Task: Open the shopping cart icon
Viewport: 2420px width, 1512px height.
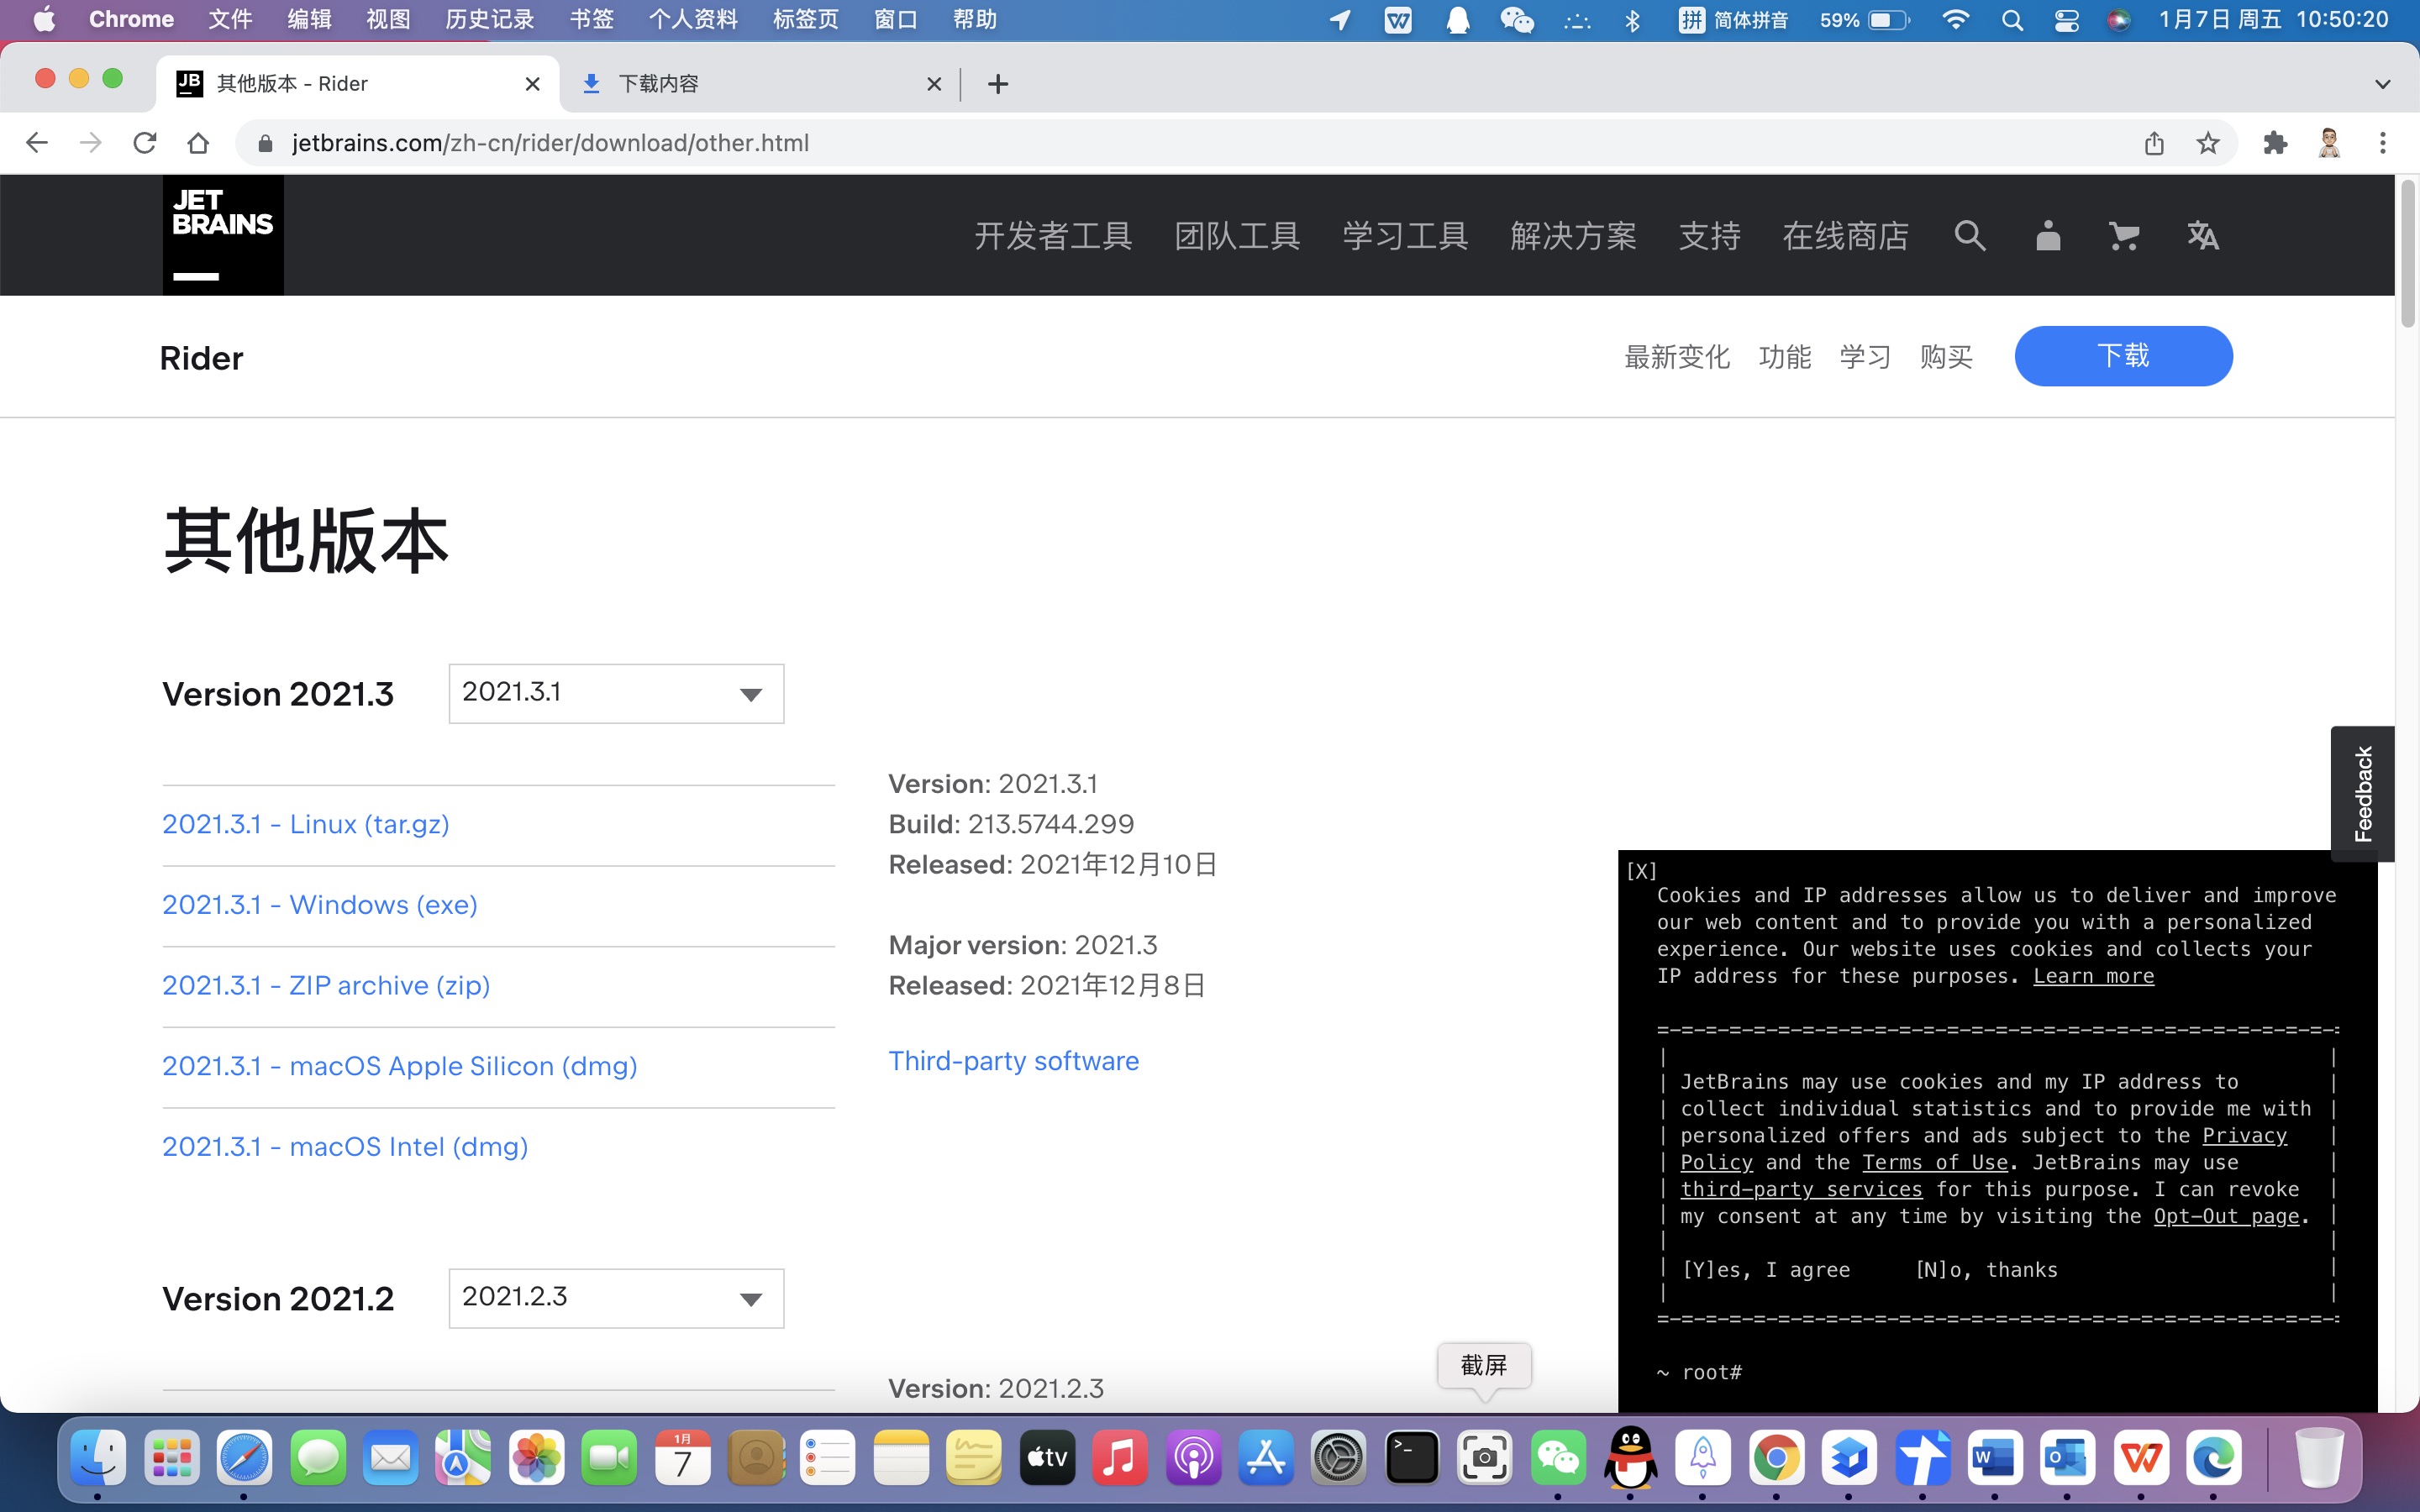Action: pos(2123,236)
